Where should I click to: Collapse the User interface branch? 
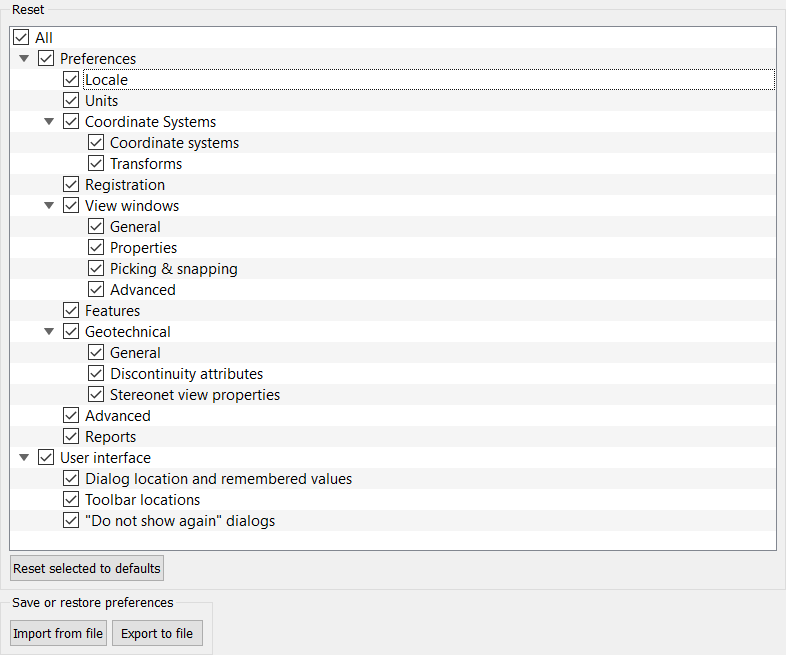[24, 458]
